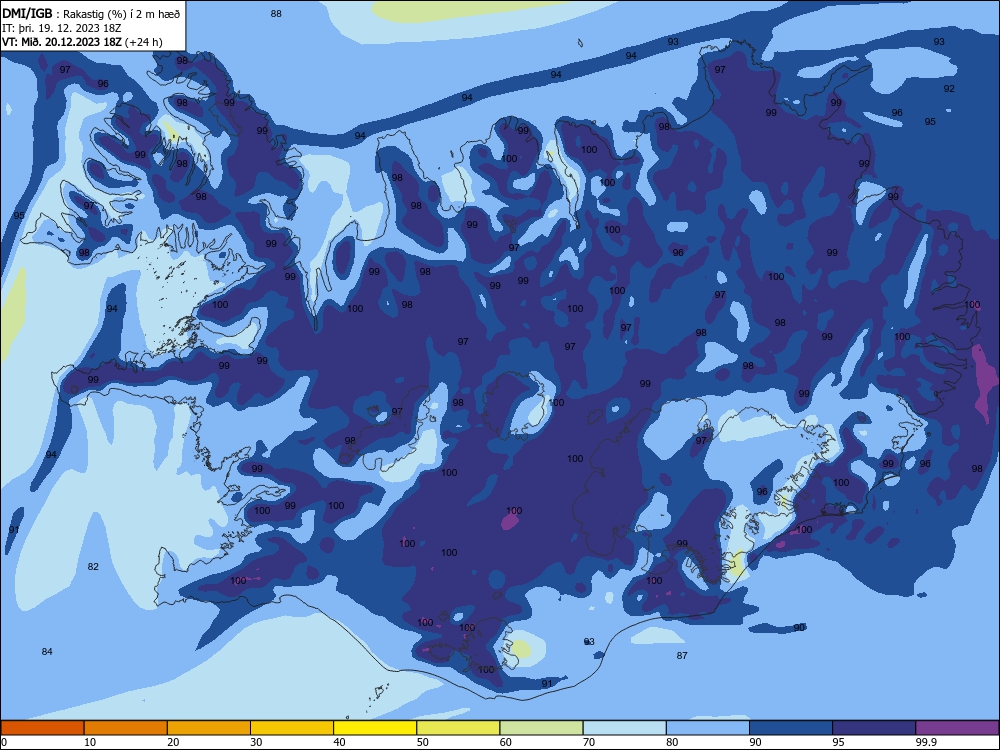Select the bright yellow 40–50 legend swatch

click(x=375, y=728)
